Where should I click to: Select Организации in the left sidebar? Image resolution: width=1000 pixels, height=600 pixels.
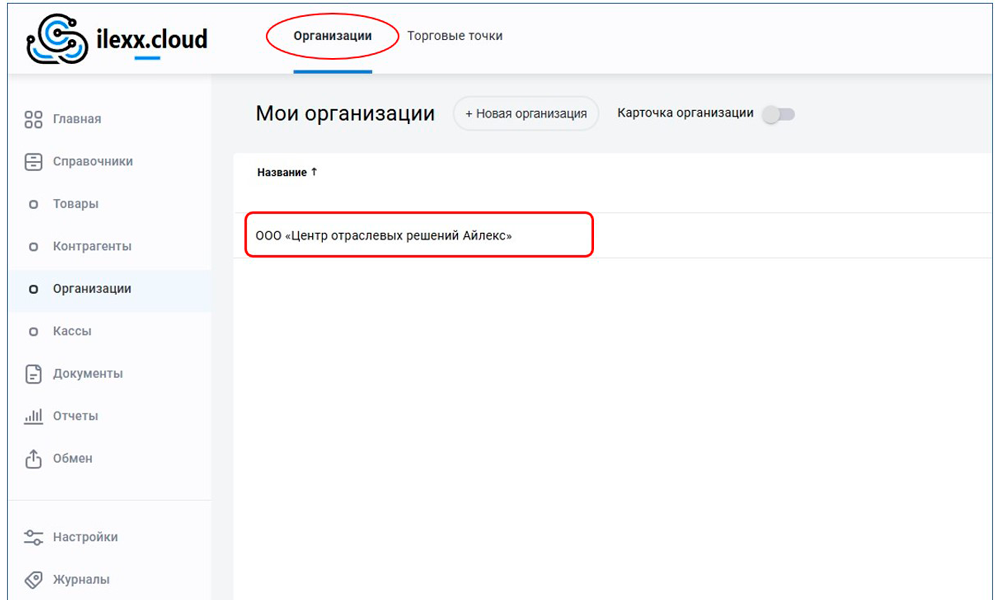coord(92,289)
